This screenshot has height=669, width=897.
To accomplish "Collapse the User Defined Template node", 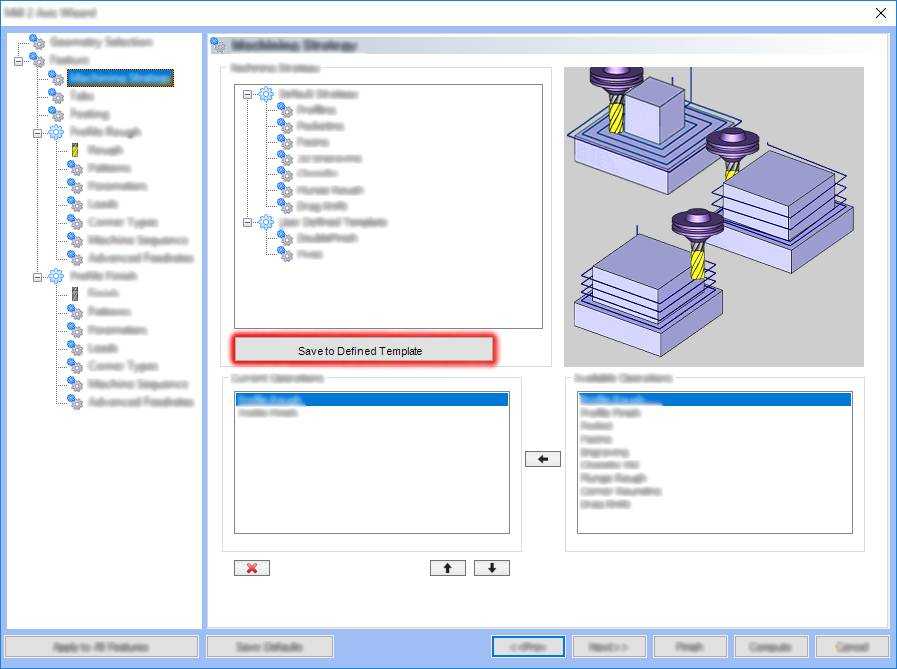I will [x=247, y=222].
